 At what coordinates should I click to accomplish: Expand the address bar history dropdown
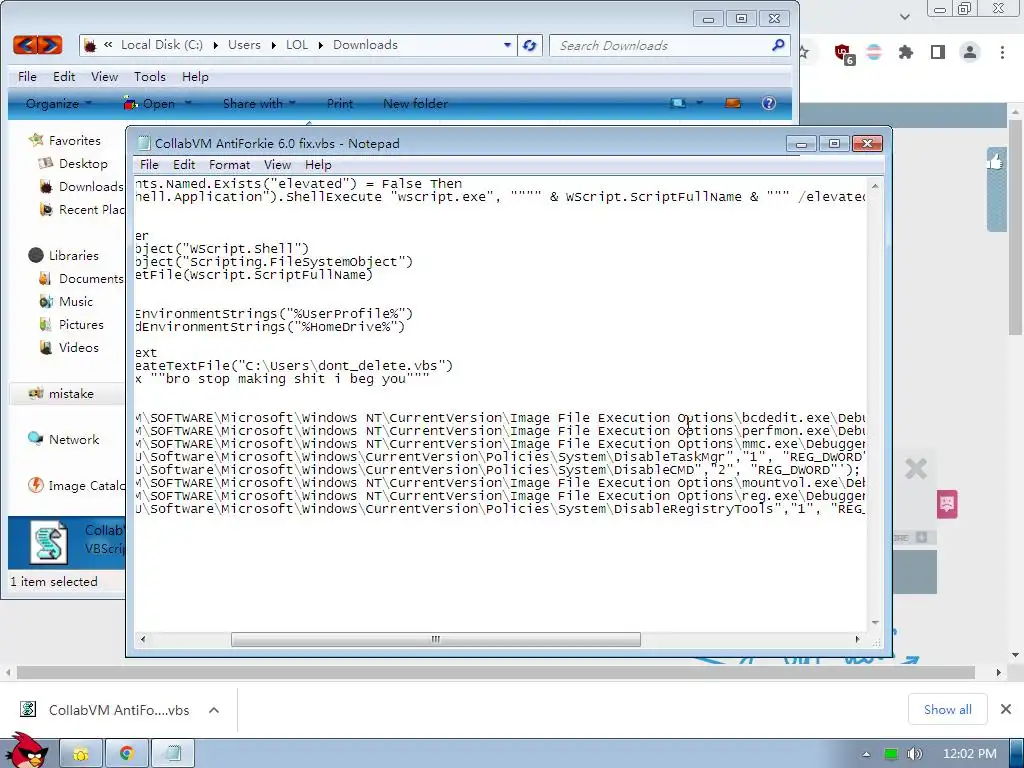[x=507, y=45]
